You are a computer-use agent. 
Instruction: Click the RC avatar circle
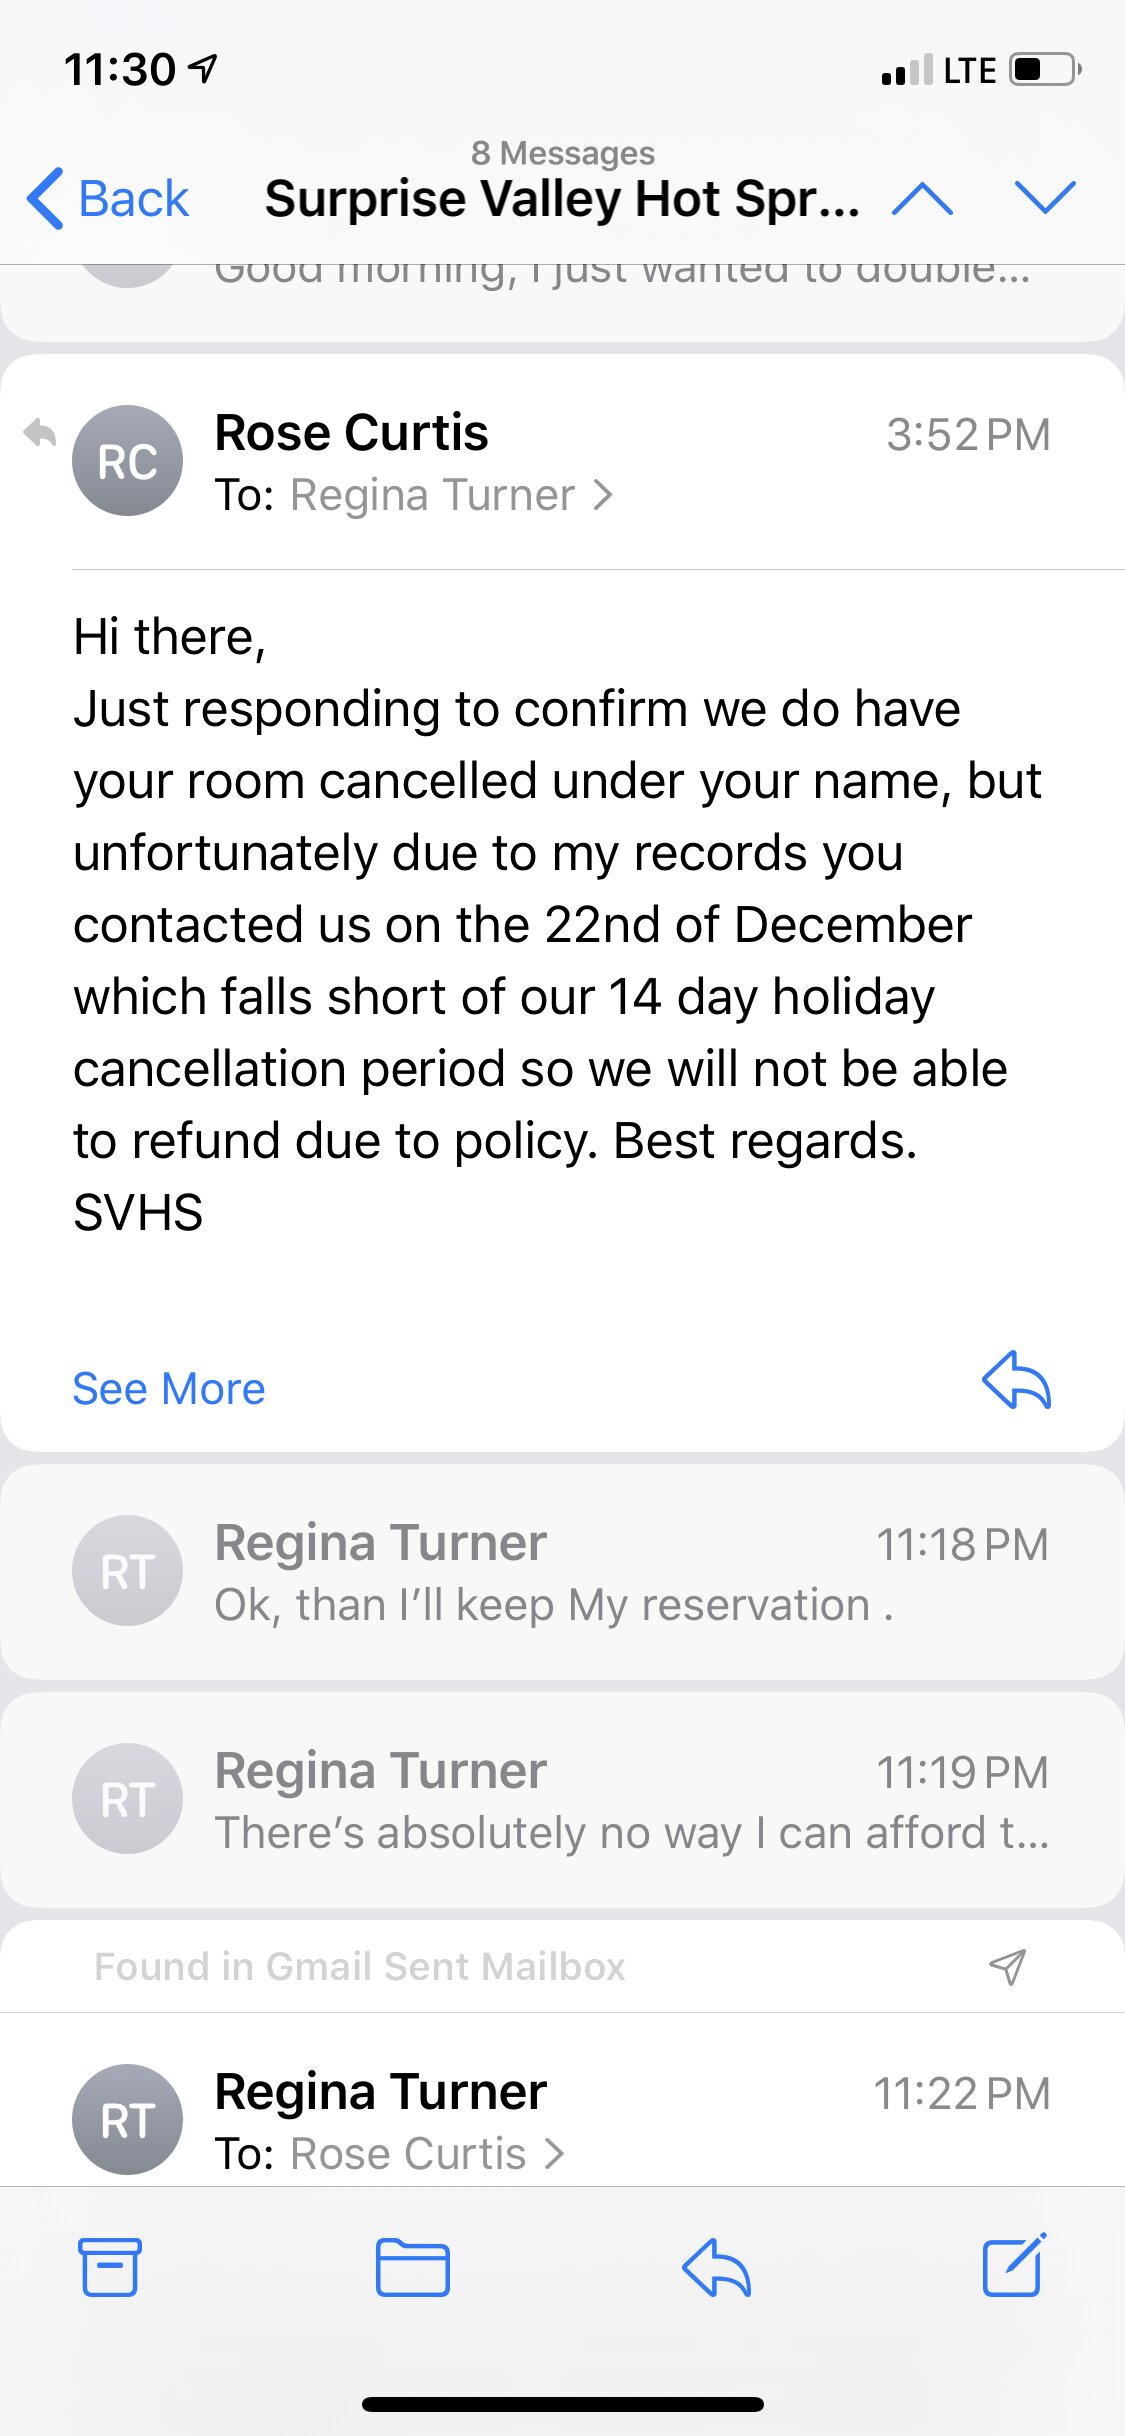(x=127, y=460)
